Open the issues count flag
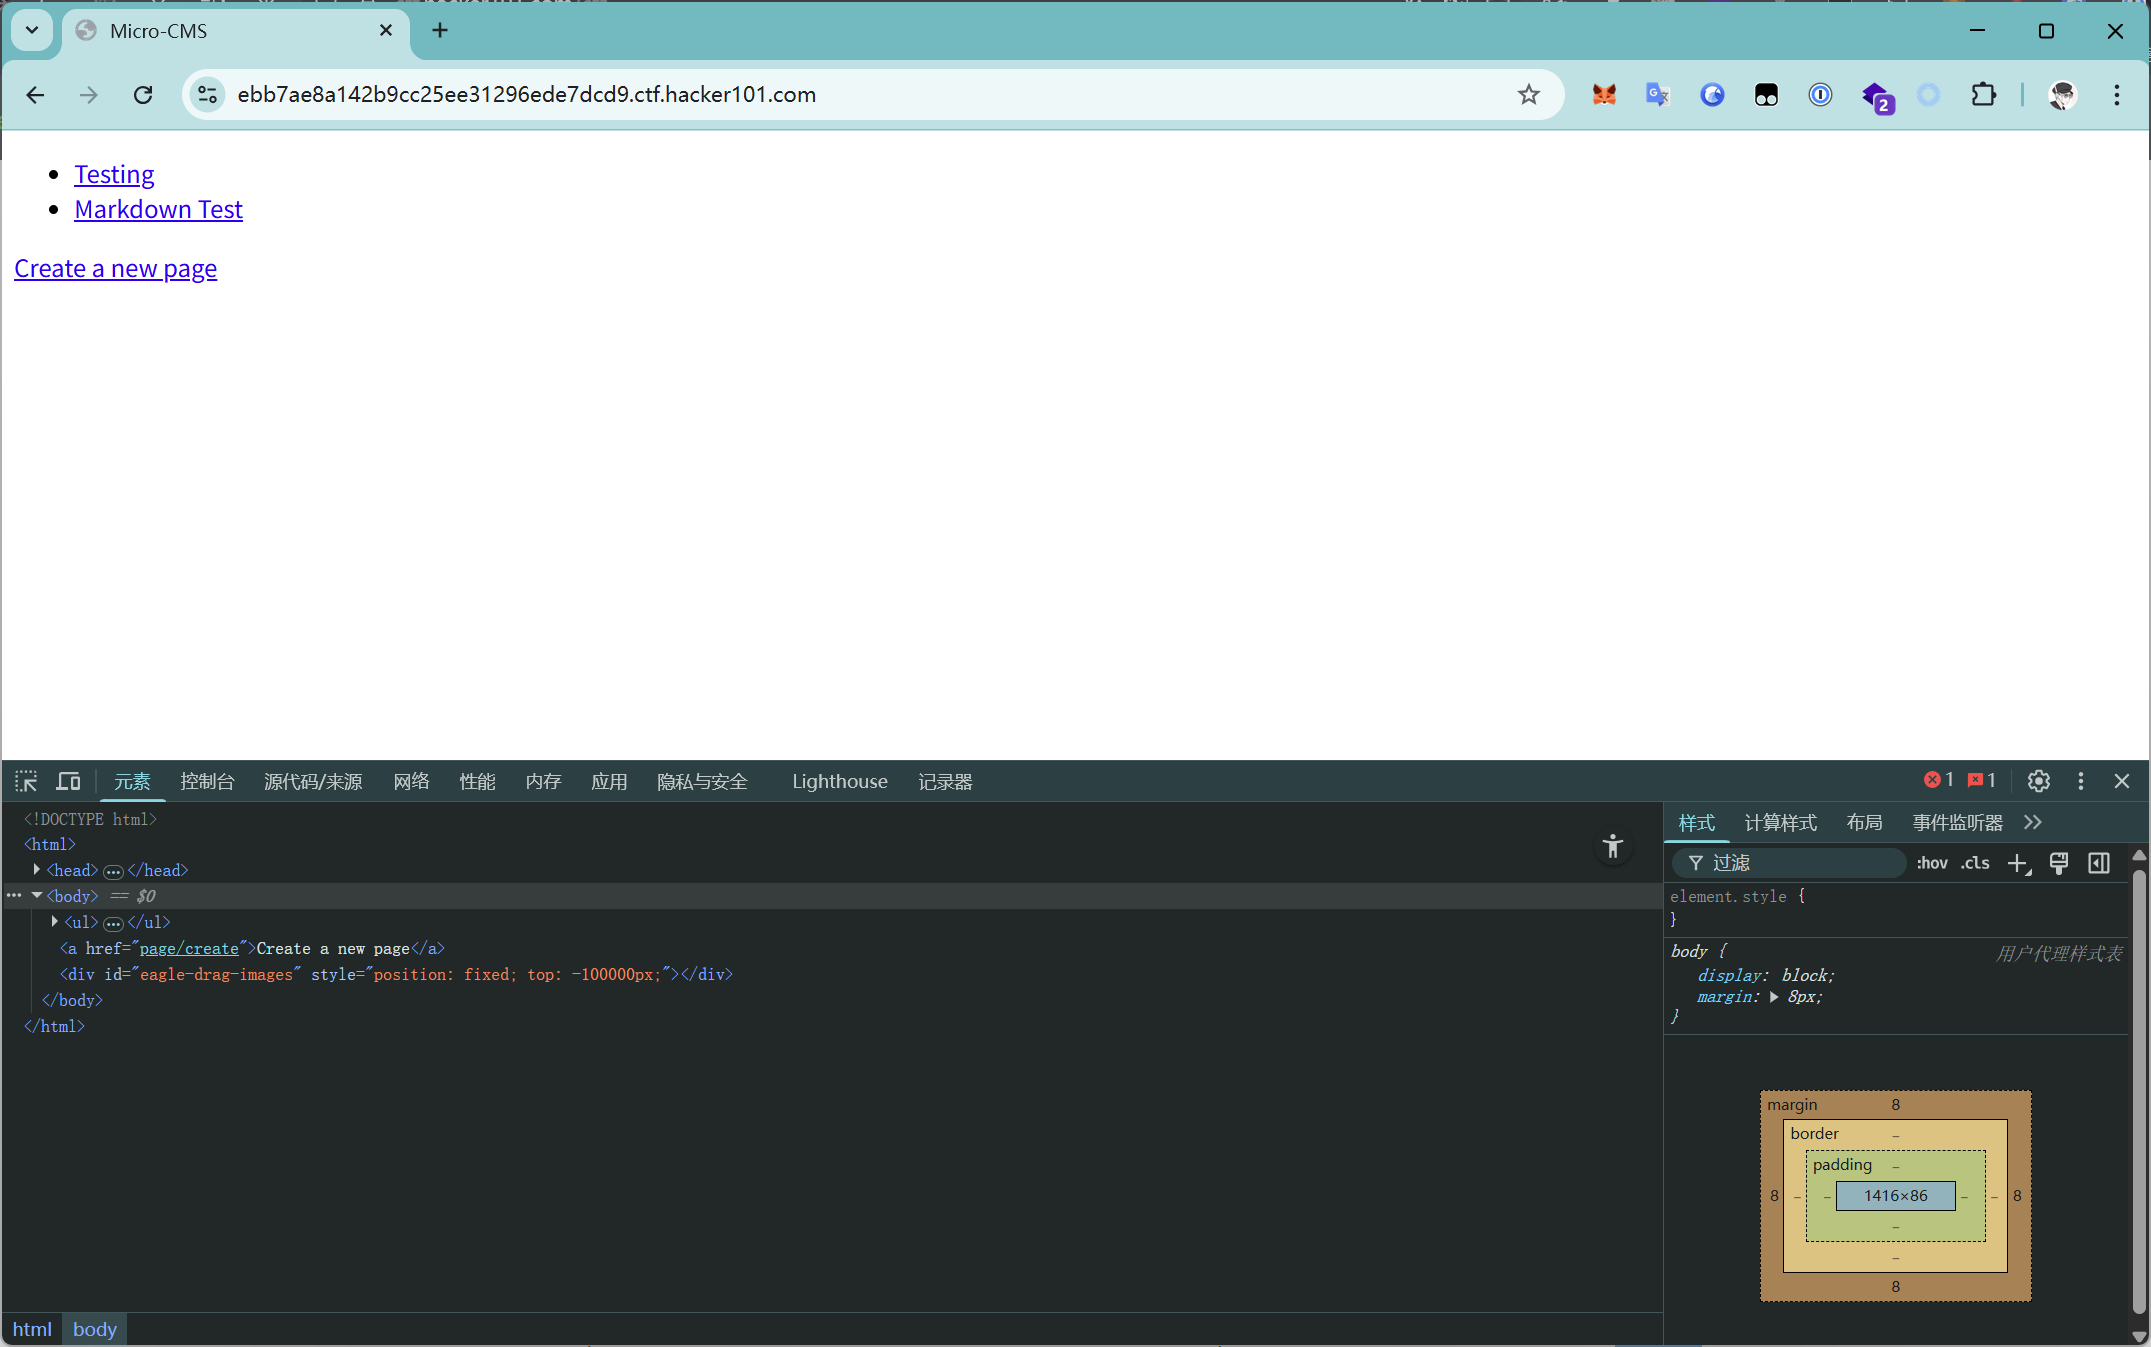Viewport: 2151px width, 1347px height. point(1982,780)
